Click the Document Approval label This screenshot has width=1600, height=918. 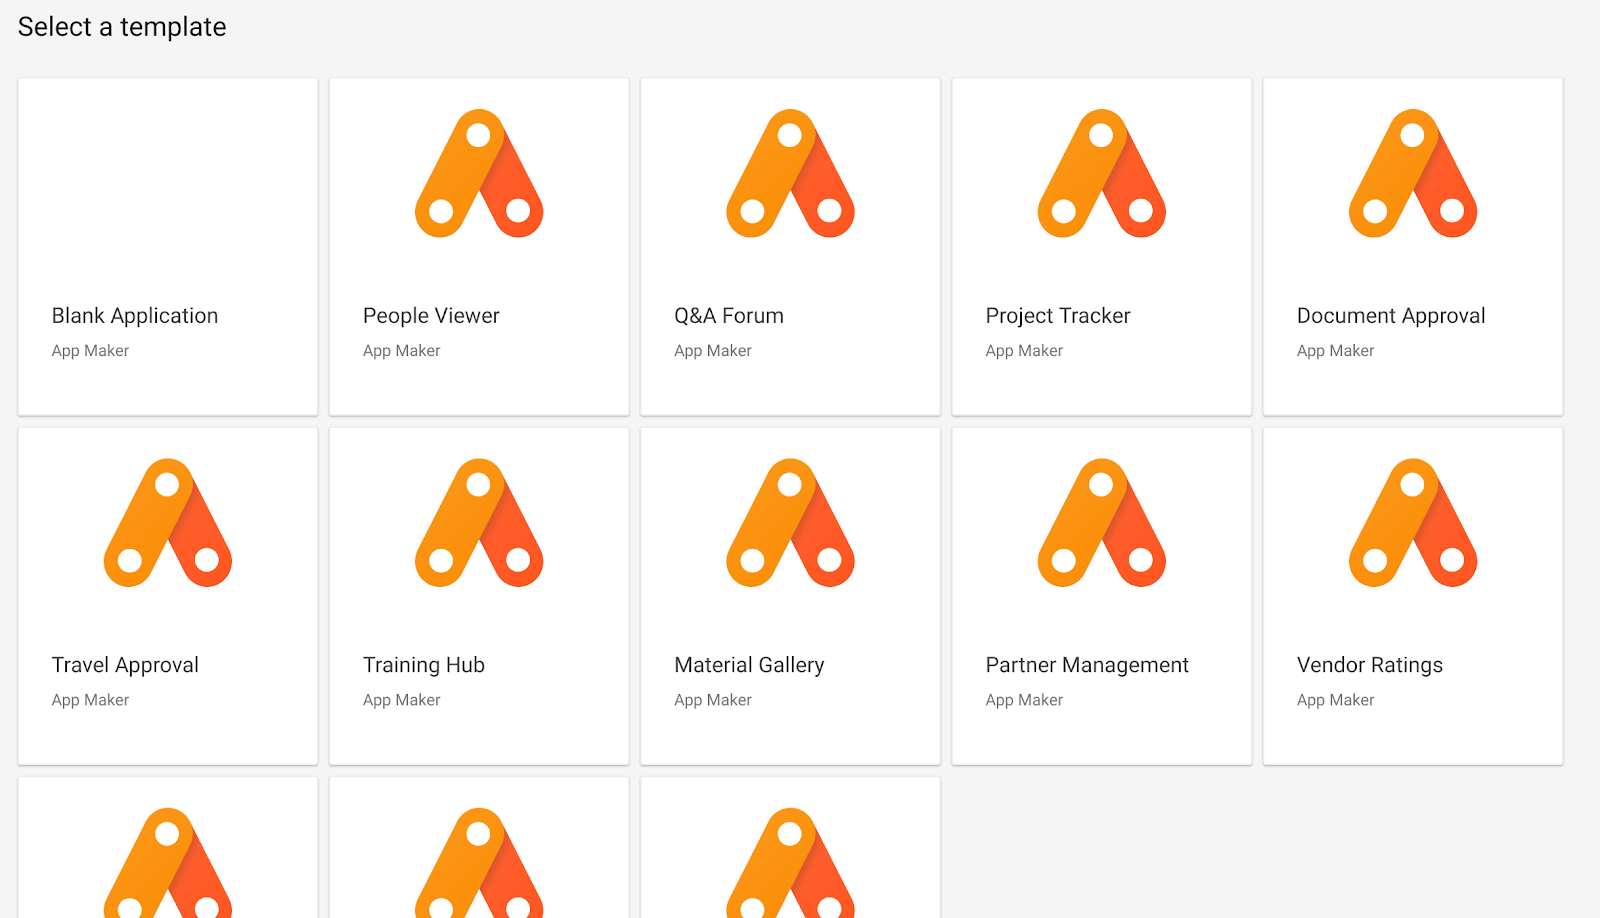pos(1390,316)
